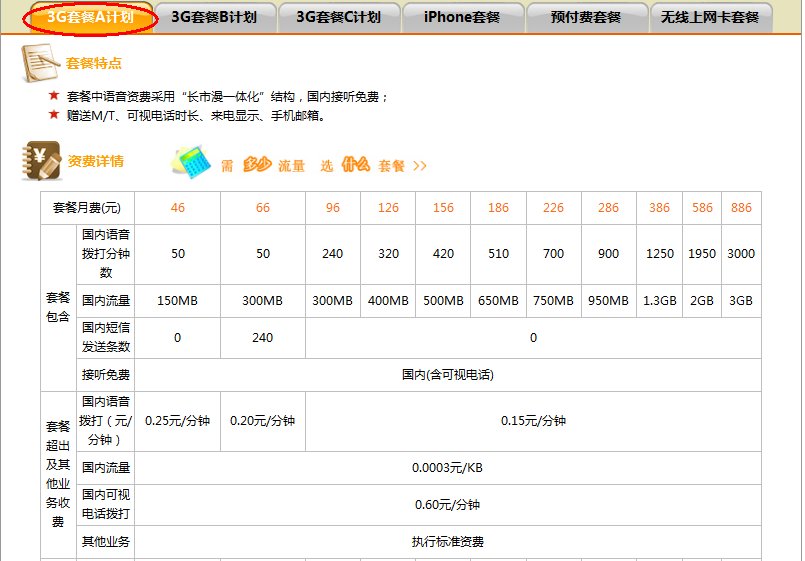Viewport: 805px width, 561px height.
Task: Click the 国内短信发送条数 row label
Action: coord(105,338)
